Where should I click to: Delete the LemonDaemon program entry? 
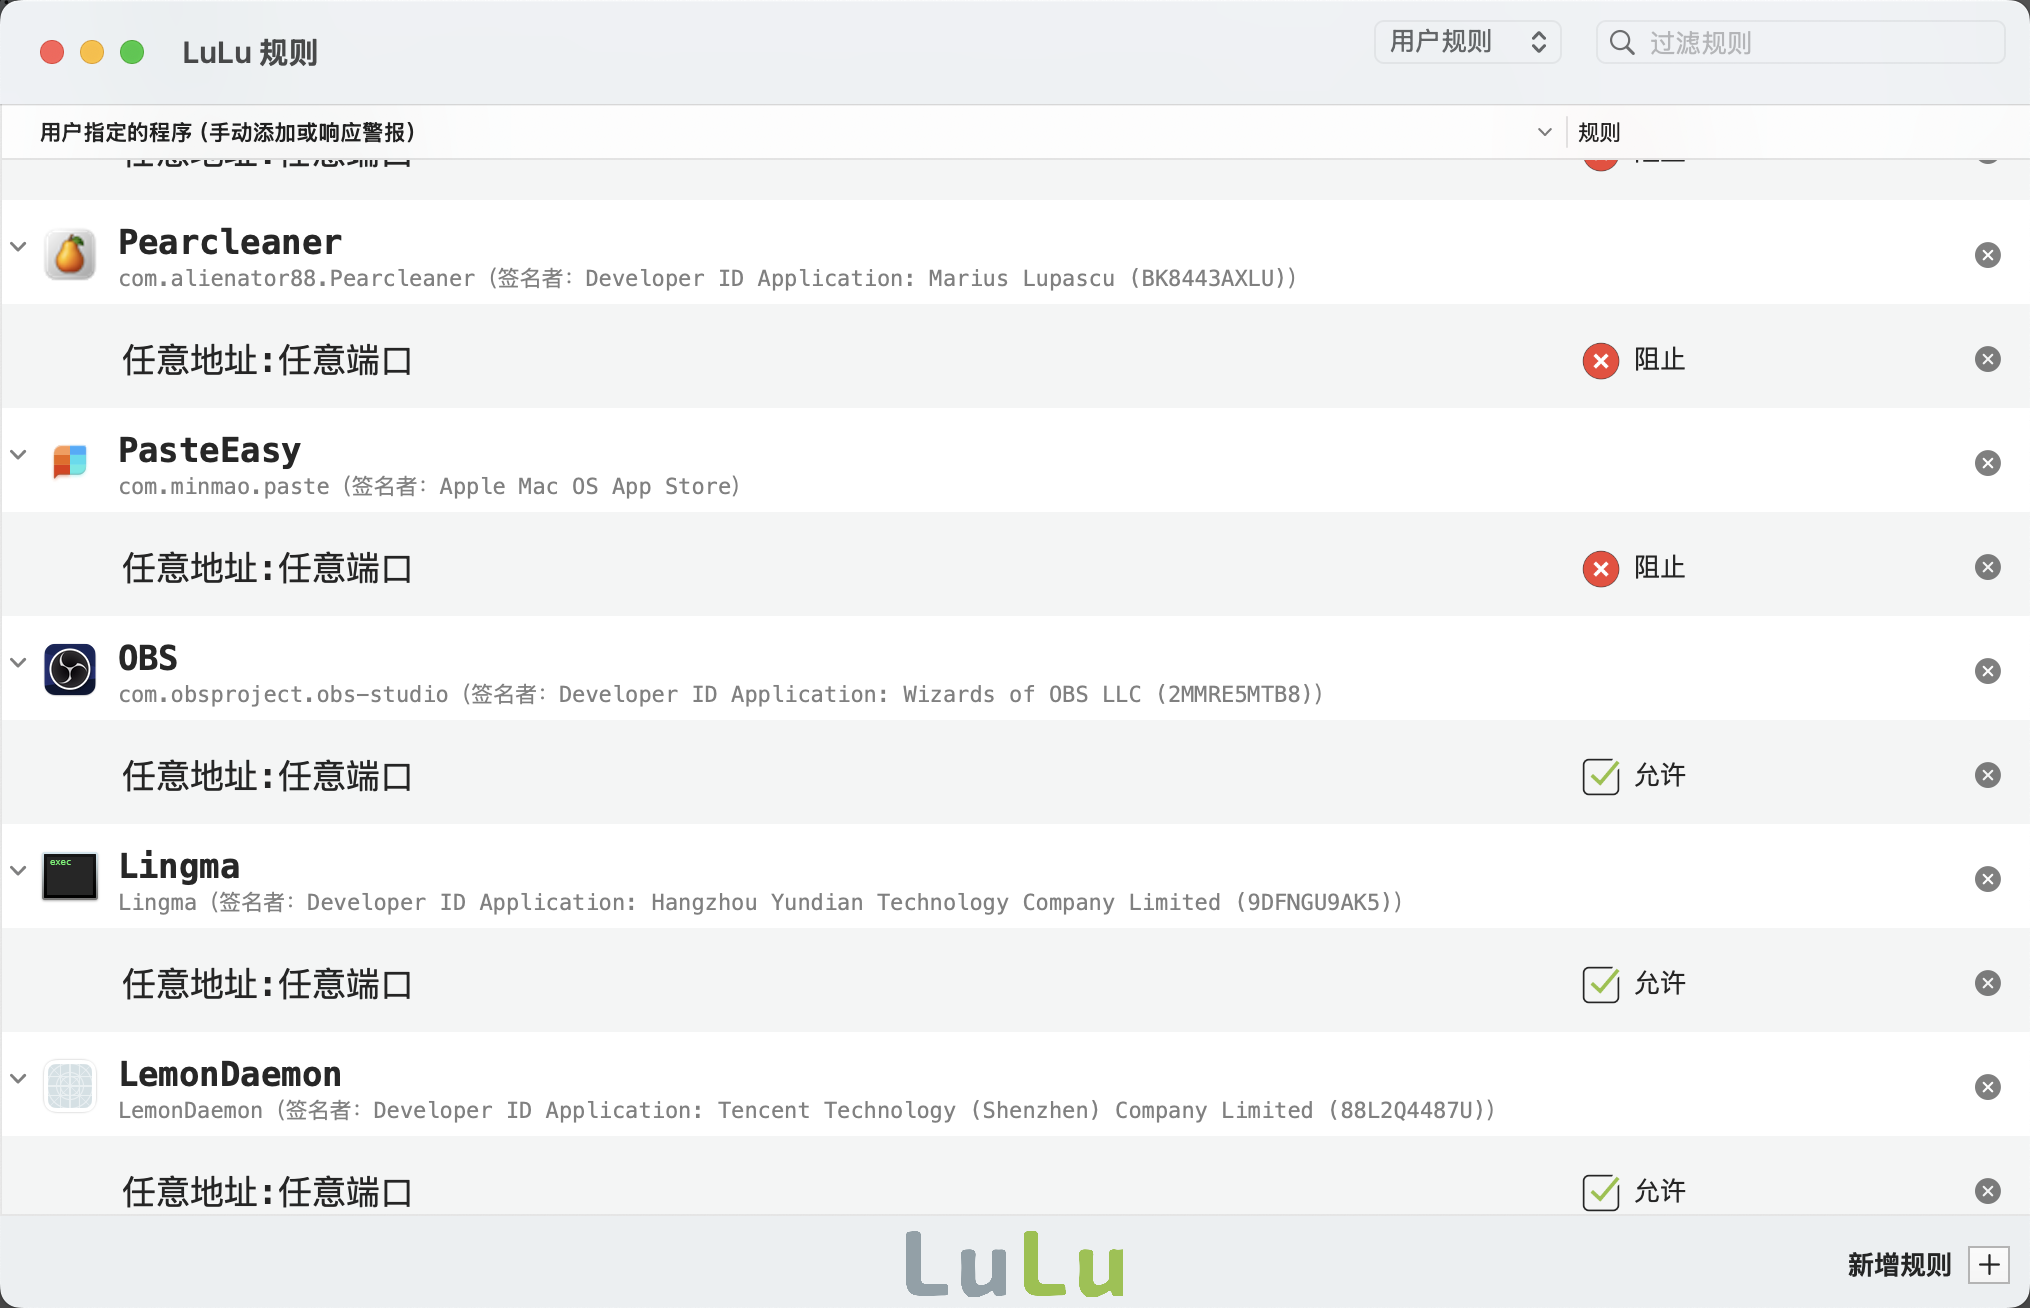(1988, 1087)
